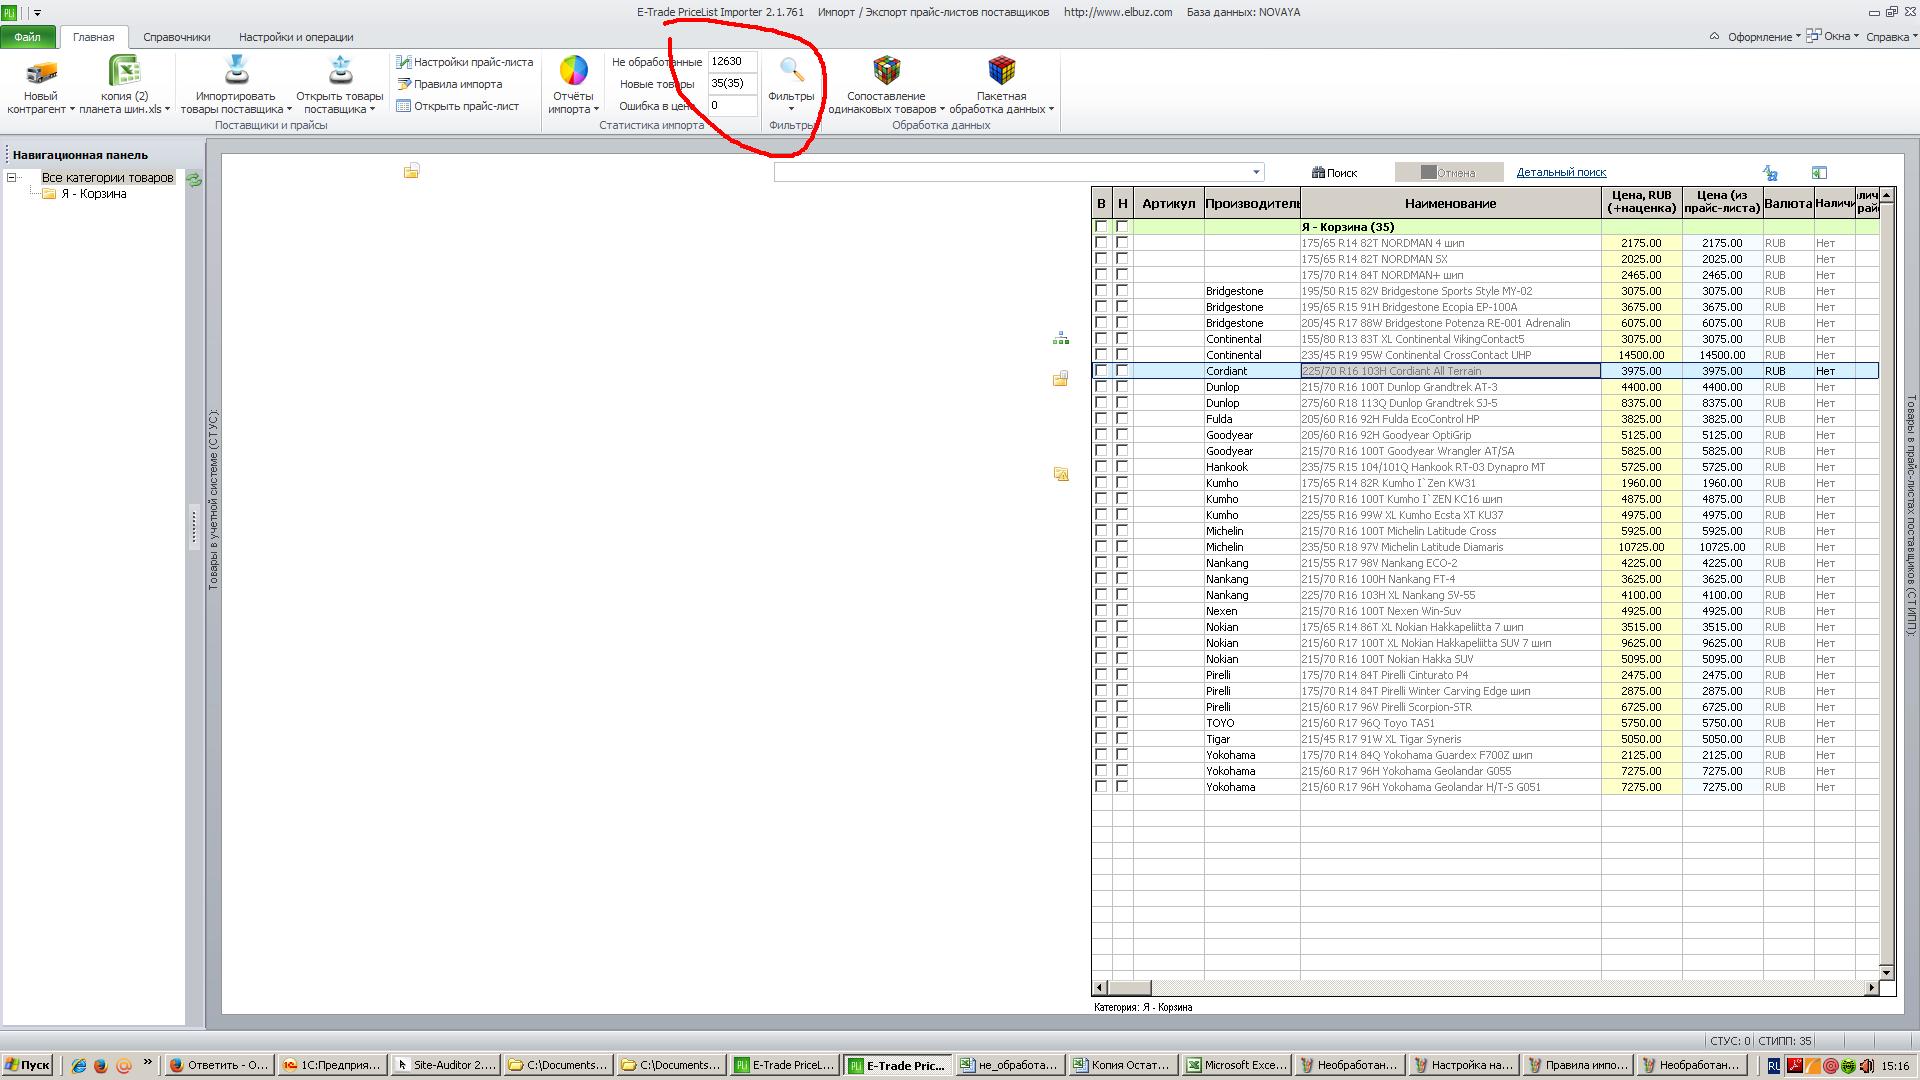The width and height of the screenshot is (1920, 1080).
Task: Click the Фильтры magnifier icon
Action: pos(791,70)
